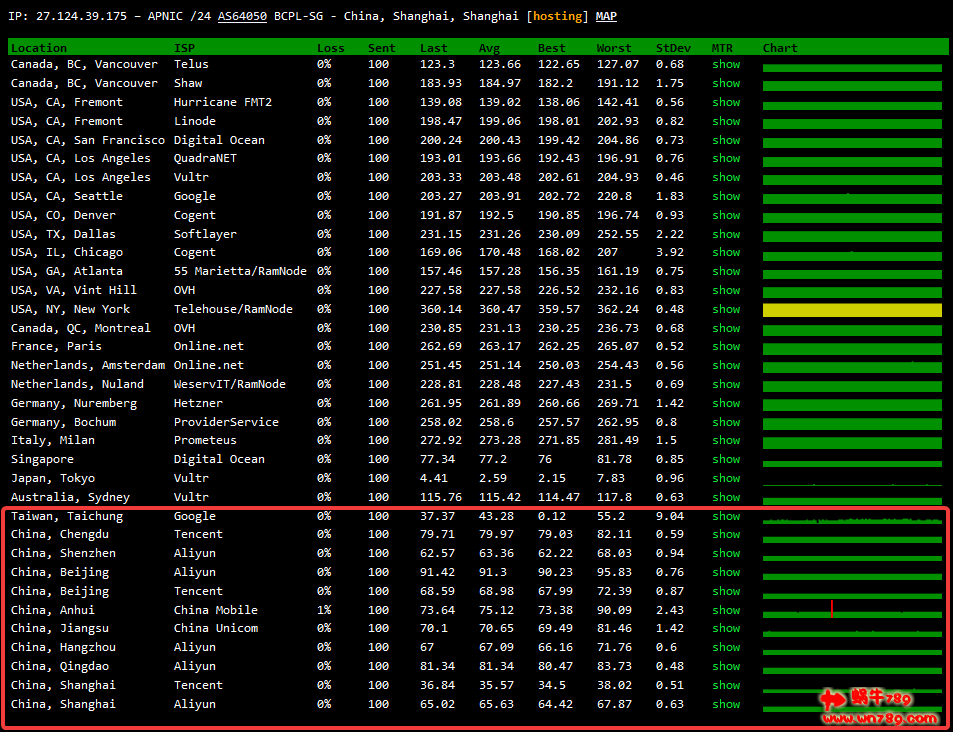Show MTR for Vancouver Telus row
This screenshot has height=732, width=953.
click(726, 64)
